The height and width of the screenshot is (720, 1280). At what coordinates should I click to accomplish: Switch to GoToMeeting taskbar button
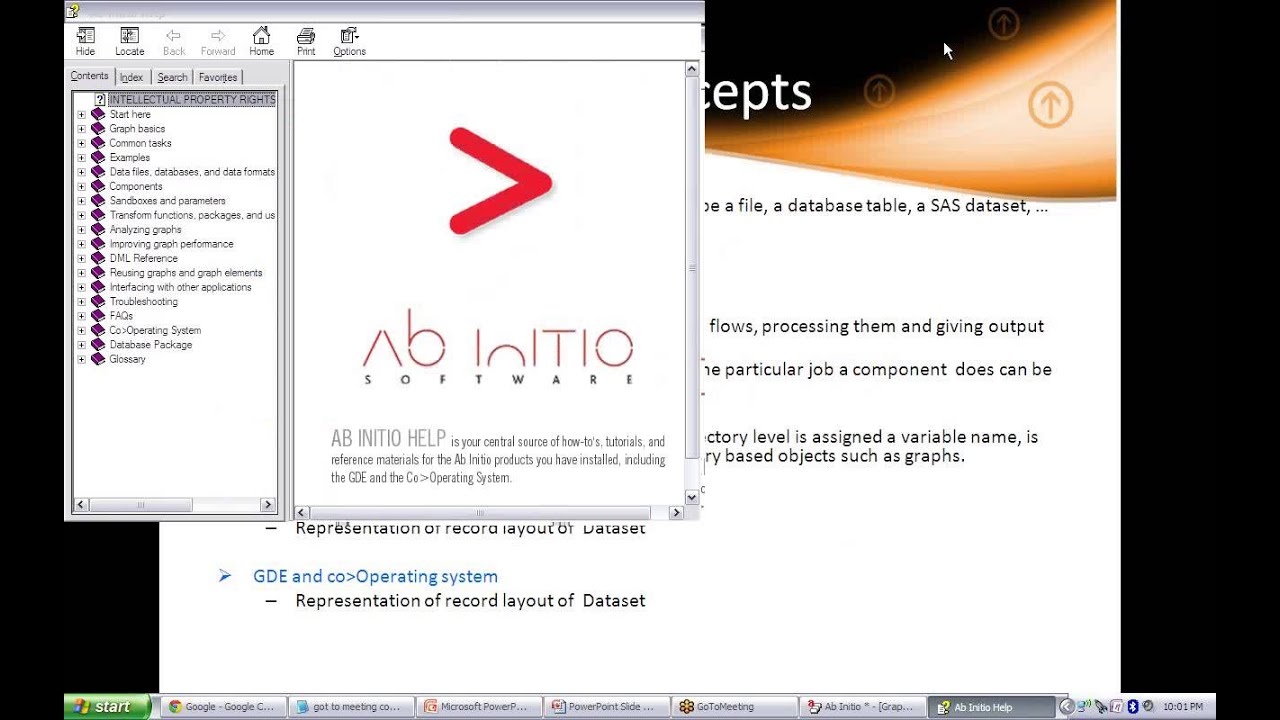[735, 707]
